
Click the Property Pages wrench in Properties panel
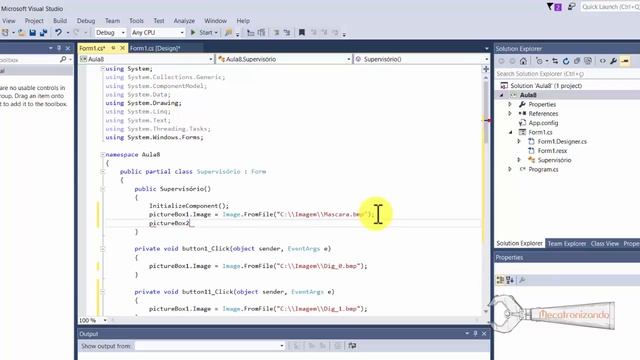pos(522,280)
